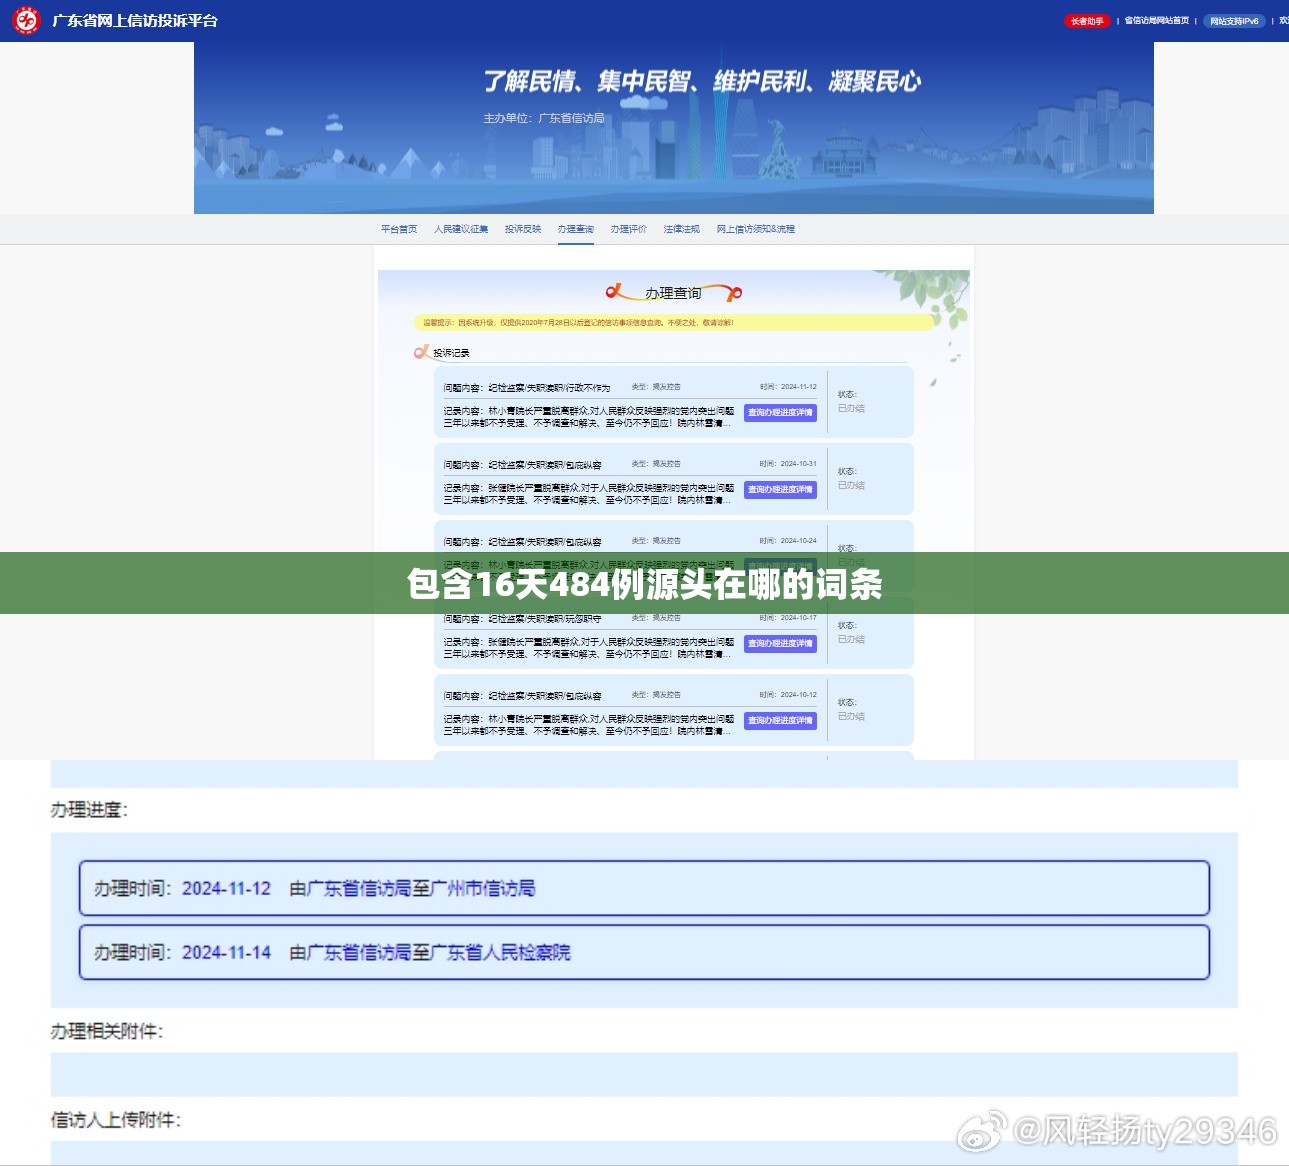Image resolution: width=1289 pixels, height=1166 pixels.
Task: Click record content text of 2024-10-12 entry
Action: click(x=589, y=725)
